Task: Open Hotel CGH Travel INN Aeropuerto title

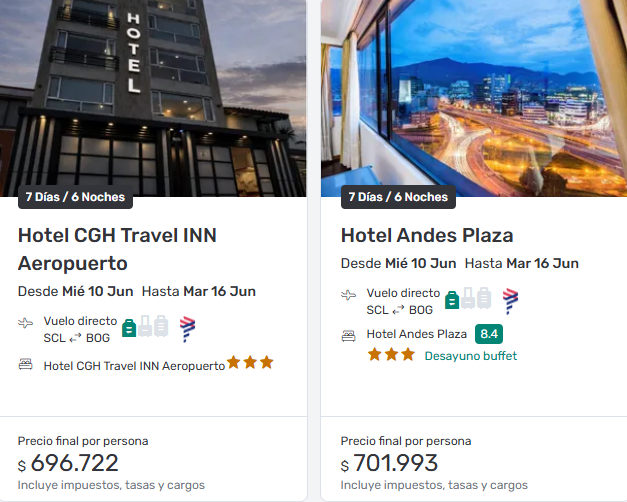Action: pyautogui.click(x=118, y=249)
